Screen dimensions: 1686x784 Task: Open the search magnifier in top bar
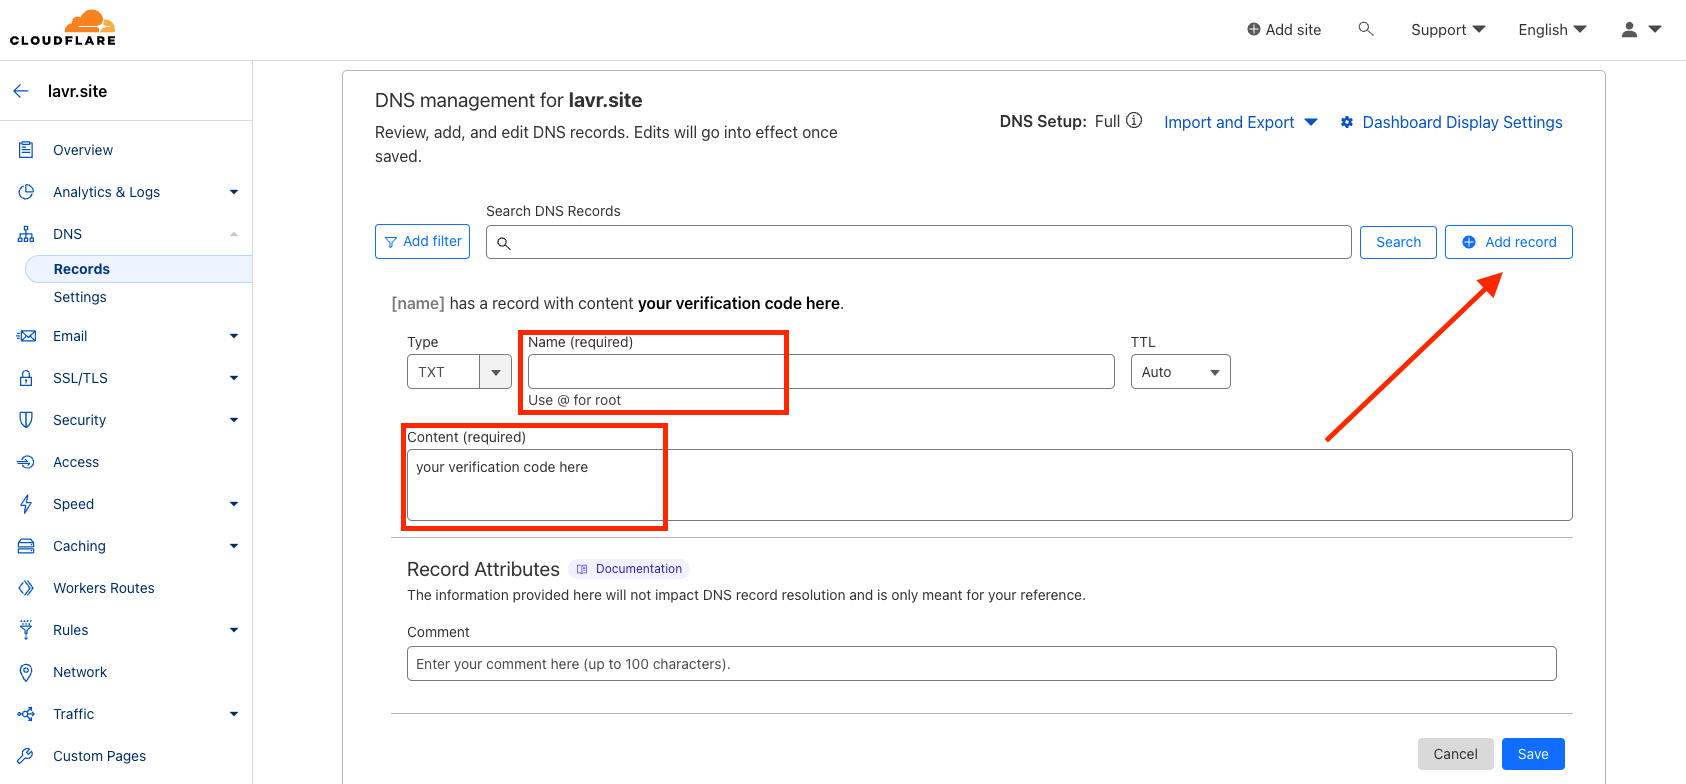point(1365,29)
